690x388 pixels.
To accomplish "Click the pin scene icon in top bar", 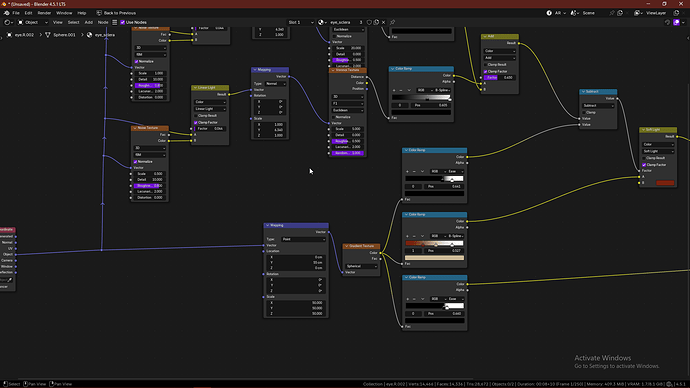I will coord(612,13).
